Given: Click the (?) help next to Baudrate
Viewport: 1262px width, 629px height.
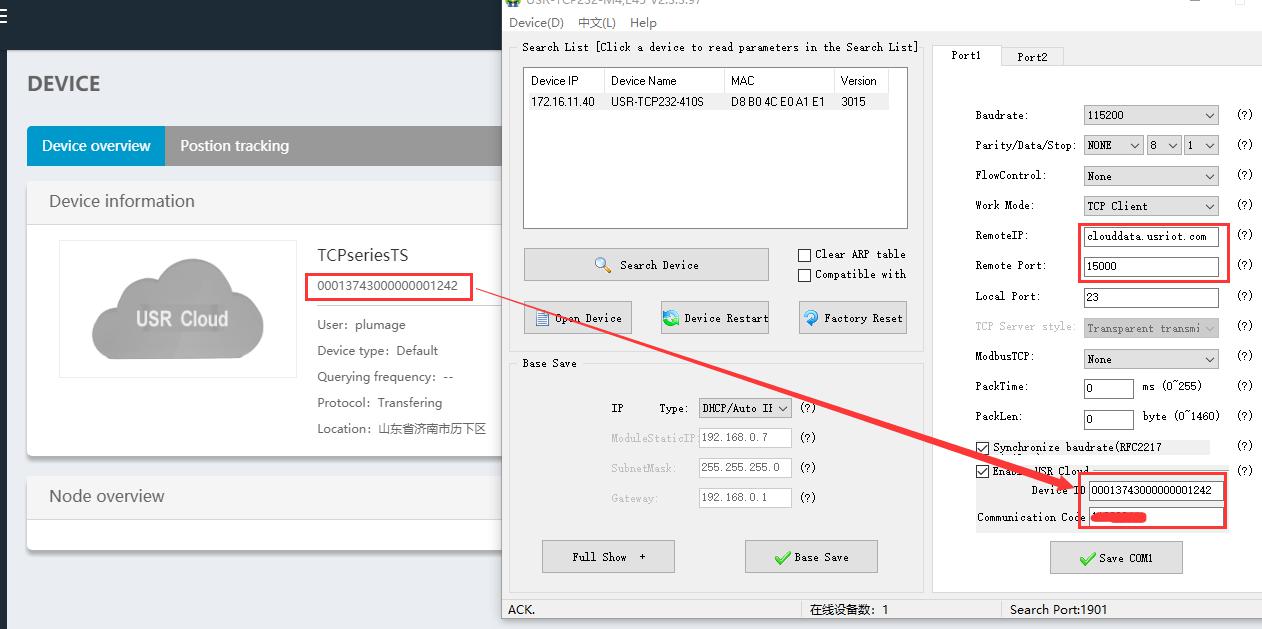Looking at the screenshot, I should [x=1245, y=115].
